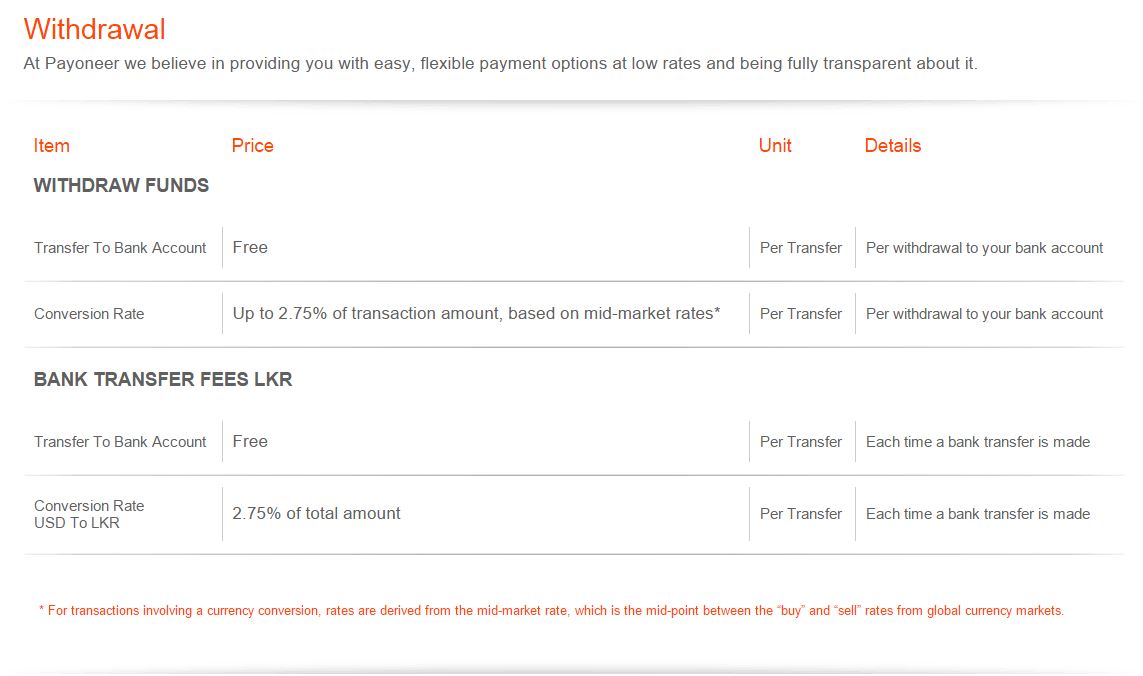Select the 2.75% of total amount price
This screenshot has height=676, width=1143.
316,513
